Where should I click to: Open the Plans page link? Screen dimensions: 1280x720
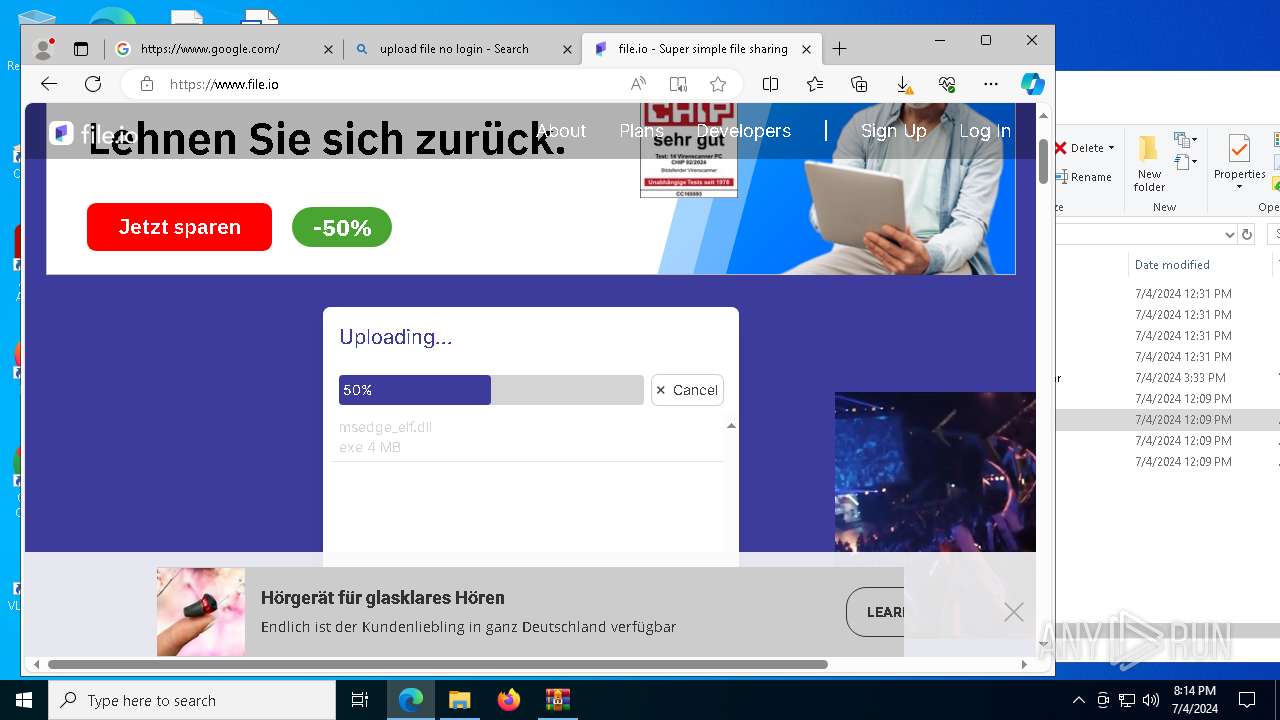click(641, 131)
